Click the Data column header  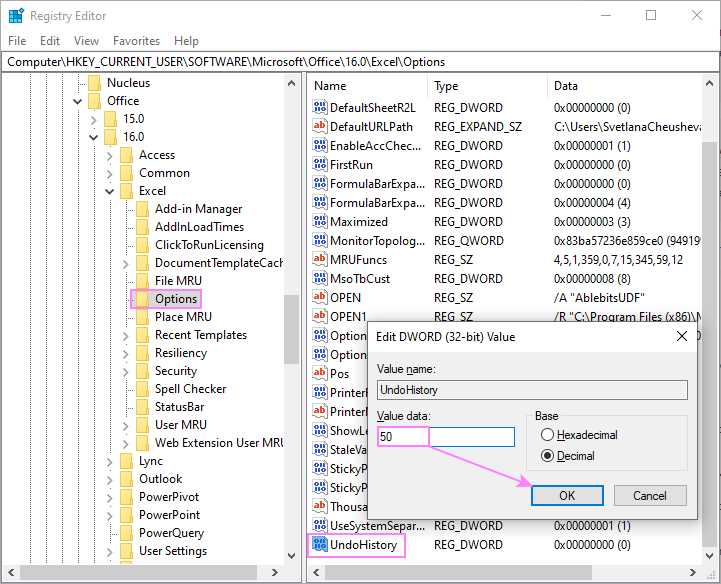566,86
